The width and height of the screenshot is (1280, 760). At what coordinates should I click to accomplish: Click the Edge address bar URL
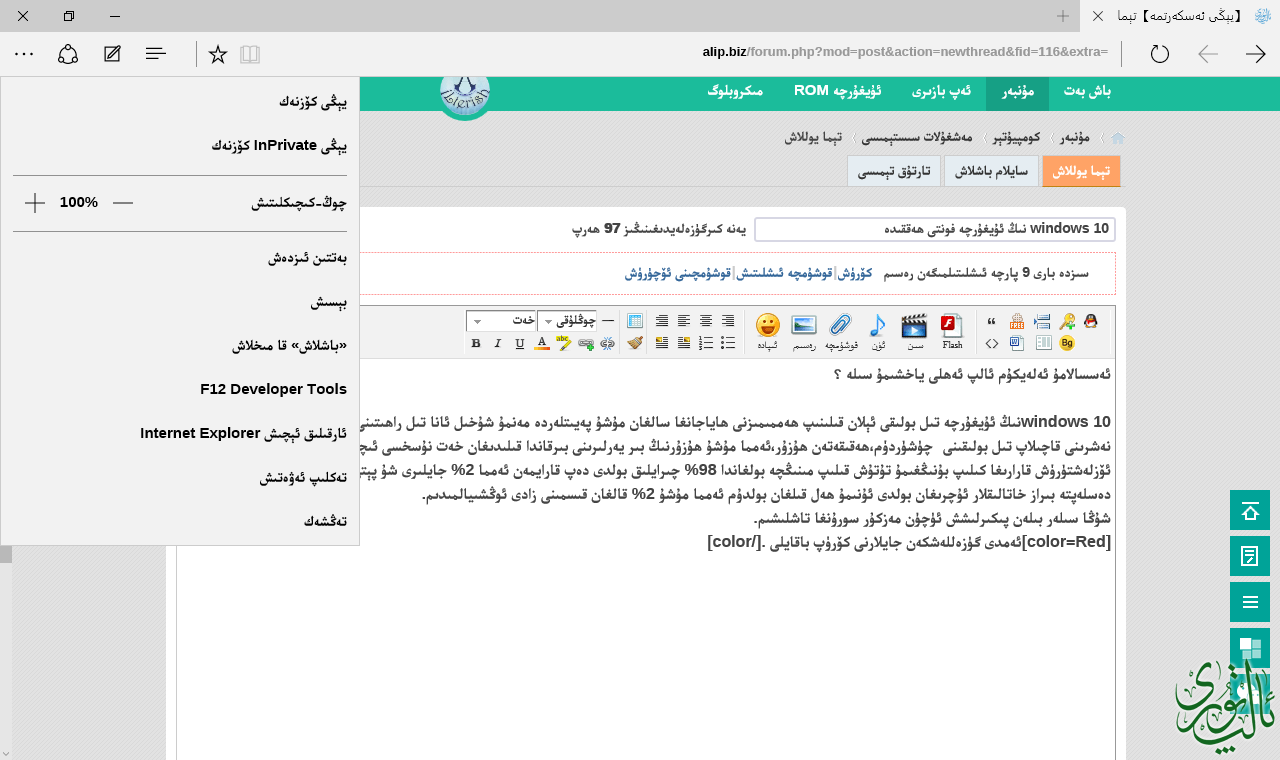(905, 52)
